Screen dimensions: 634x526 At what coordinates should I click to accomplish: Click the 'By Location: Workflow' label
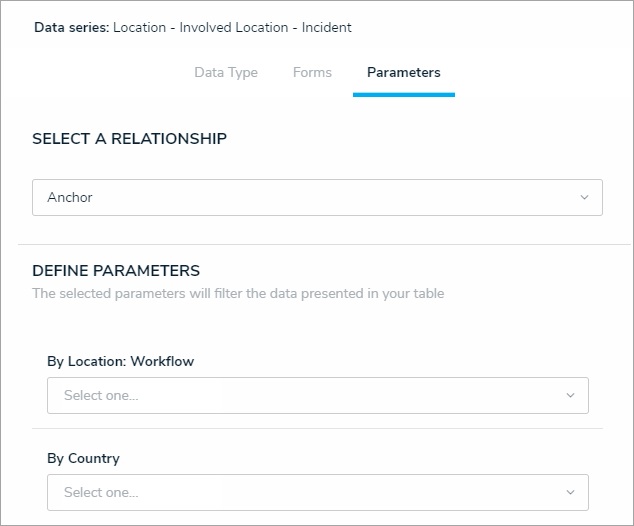(120, 361)
